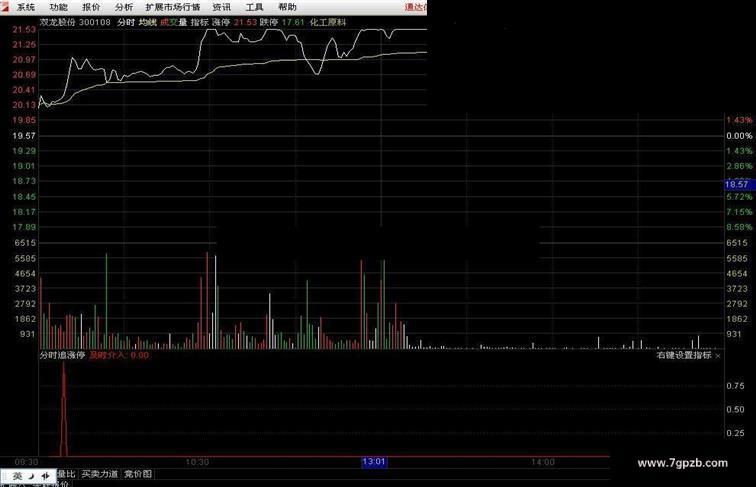Click the 20.97 price axis label

[x=24, y=60]
